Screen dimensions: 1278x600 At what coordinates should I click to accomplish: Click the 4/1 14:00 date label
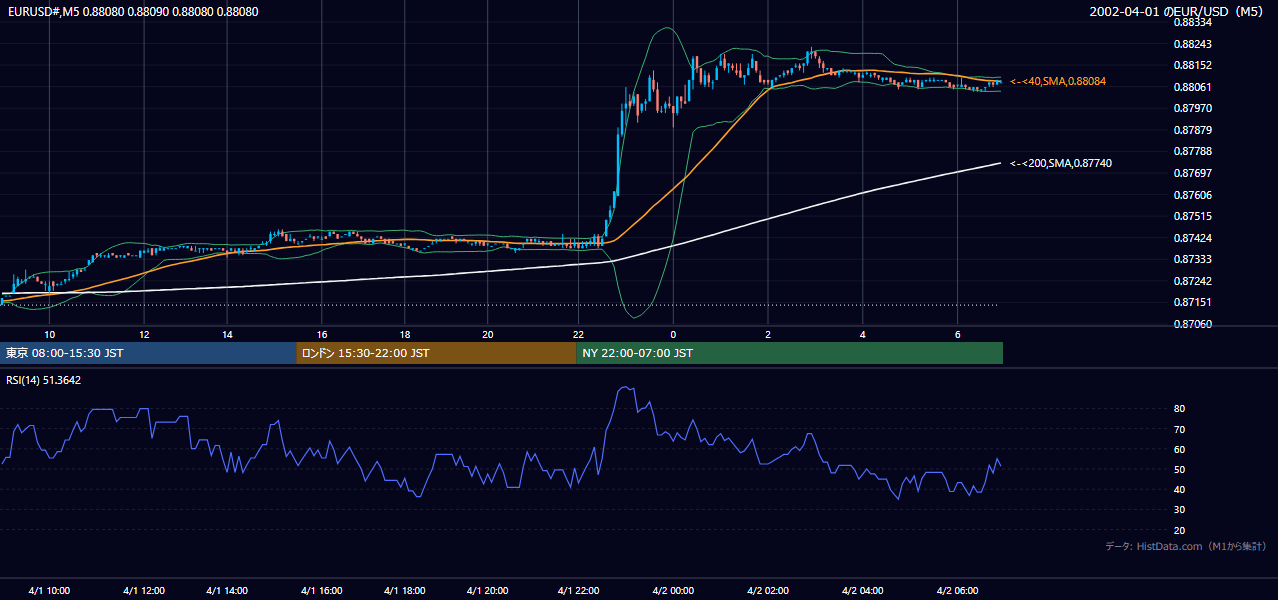[227, 591]
